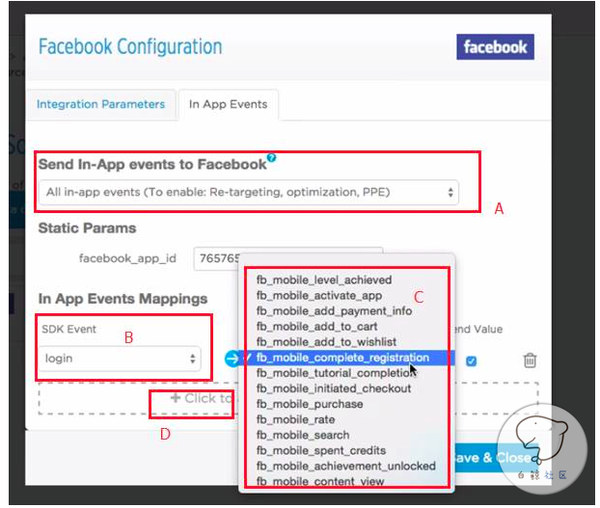Click the Facebook logo badge
600x508 pixels.
pos(495,47)
